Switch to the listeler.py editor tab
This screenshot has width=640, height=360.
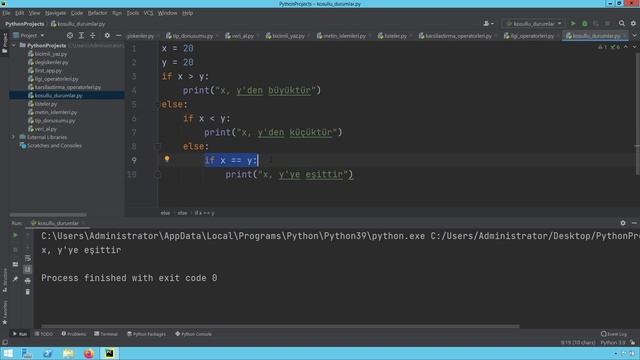[393, 36]
